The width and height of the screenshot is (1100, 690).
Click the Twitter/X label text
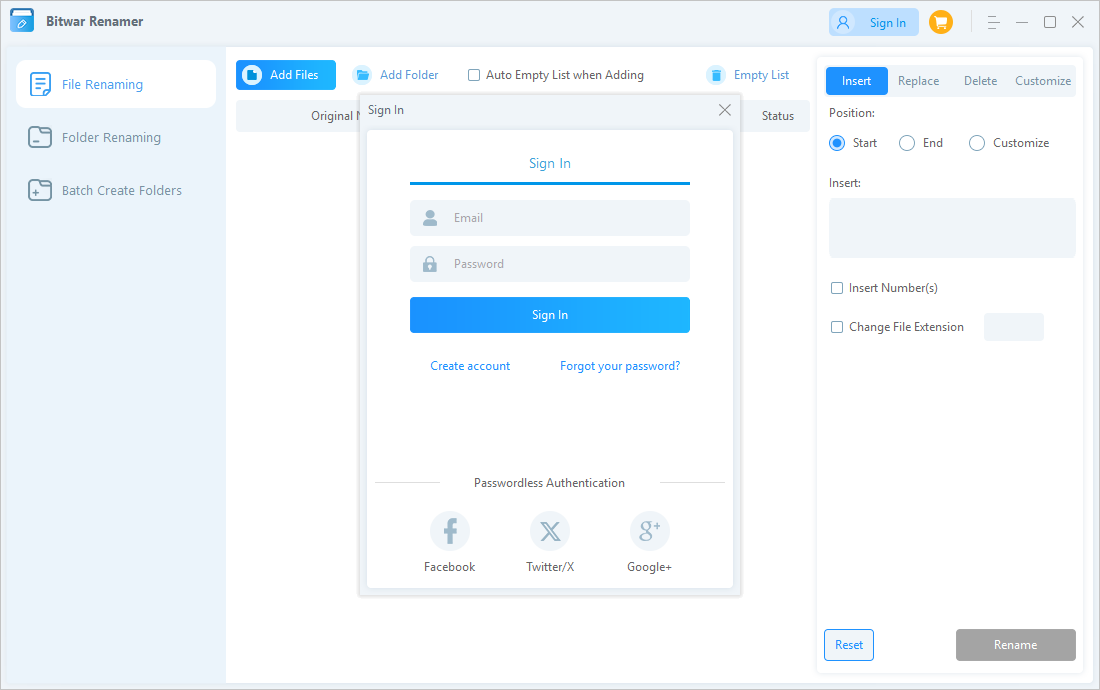[550, 567]
